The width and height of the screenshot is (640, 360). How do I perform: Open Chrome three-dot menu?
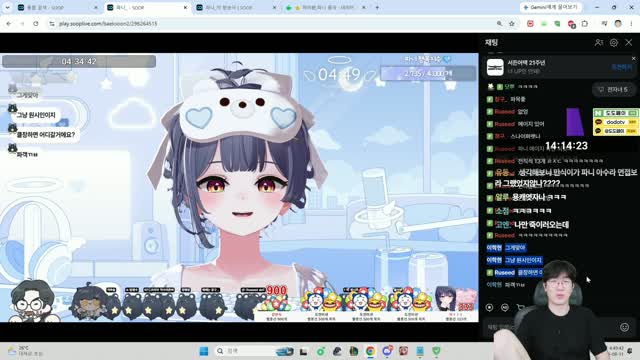631,24
